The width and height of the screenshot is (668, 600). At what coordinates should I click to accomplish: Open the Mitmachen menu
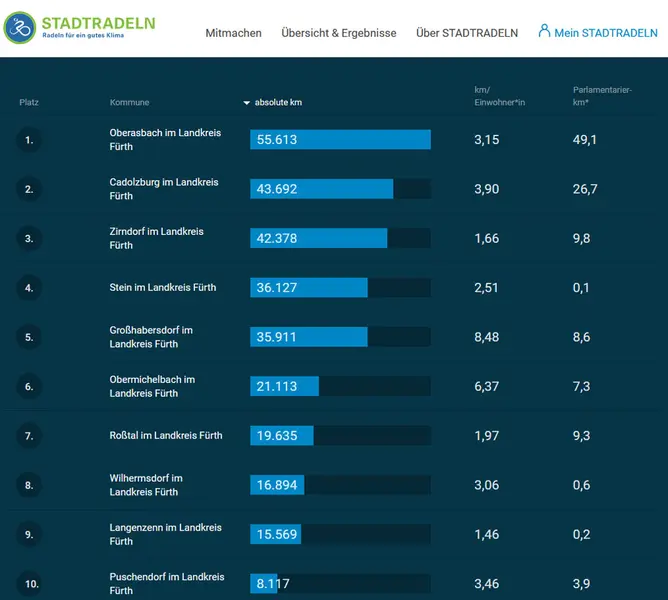coord(233,33)
